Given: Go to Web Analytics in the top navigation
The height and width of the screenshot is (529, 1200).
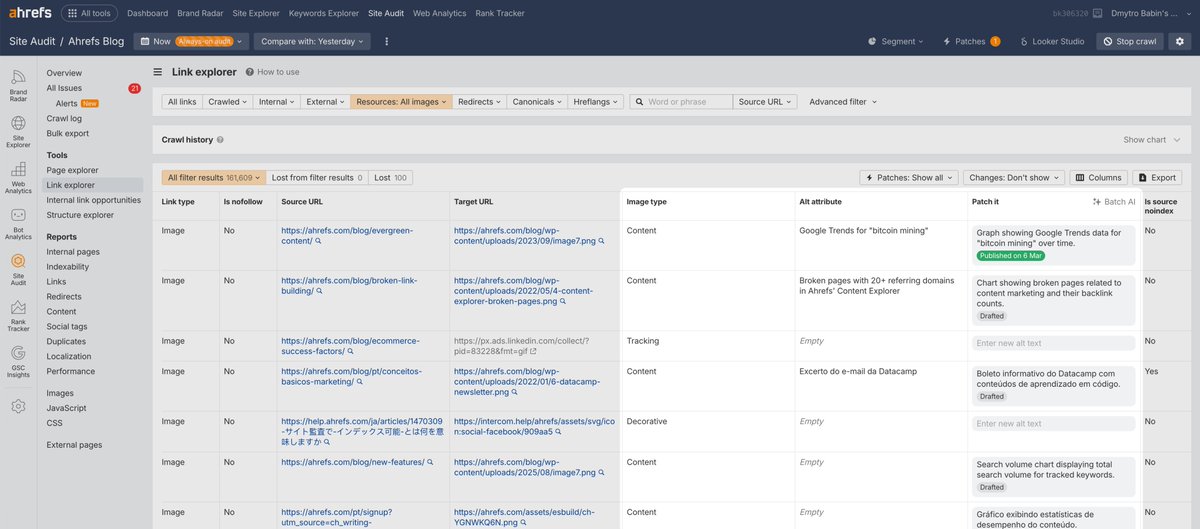Looking at the screenshot, I should [x=439, y=13].
